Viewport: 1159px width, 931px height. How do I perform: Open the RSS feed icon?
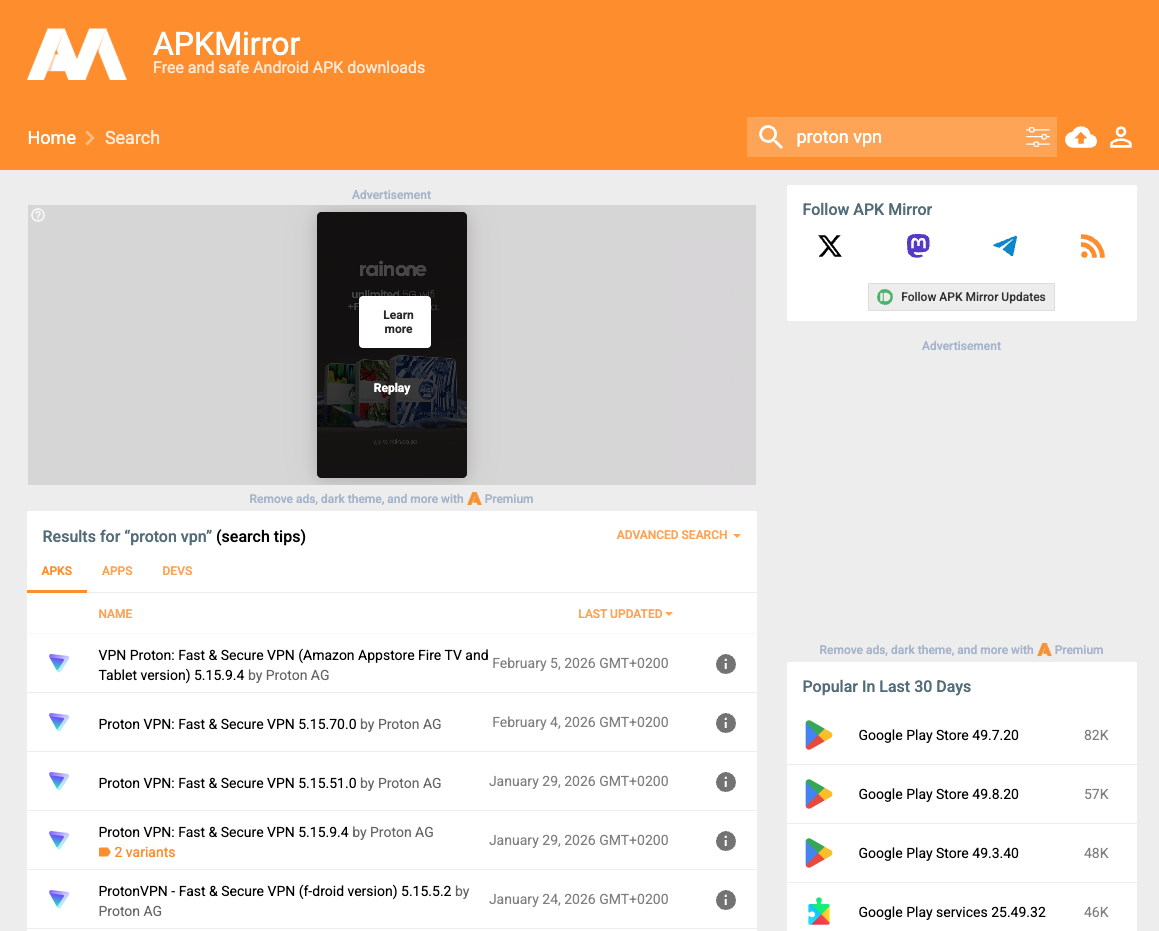[x=1092, y=246]
